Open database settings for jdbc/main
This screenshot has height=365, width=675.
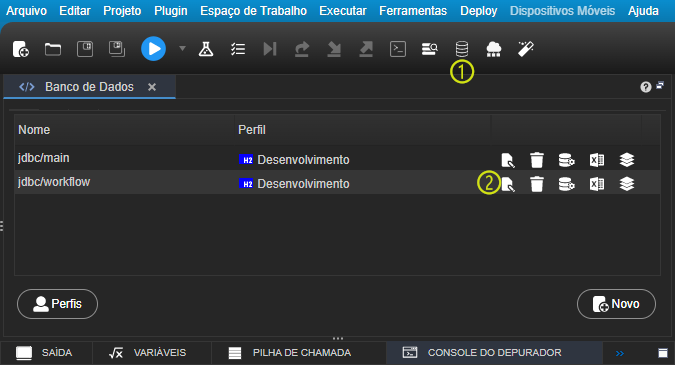point(567,160)
